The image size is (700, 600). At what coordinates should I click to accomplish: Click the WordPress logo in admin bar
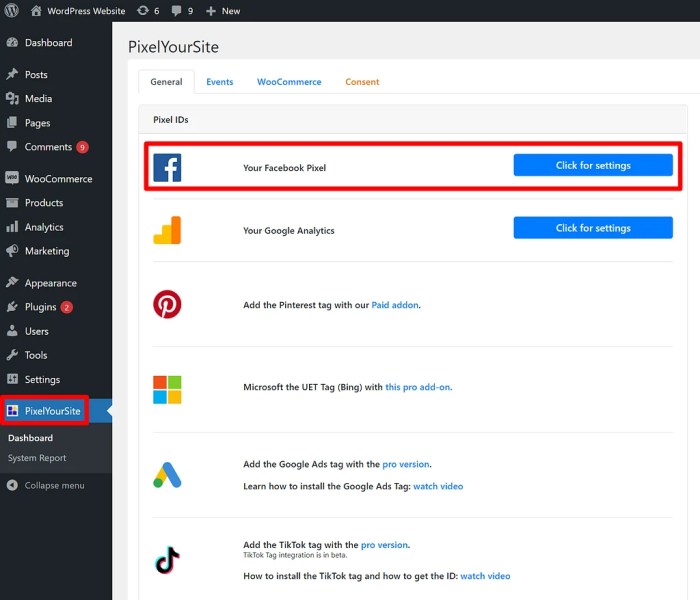point(12,11)
